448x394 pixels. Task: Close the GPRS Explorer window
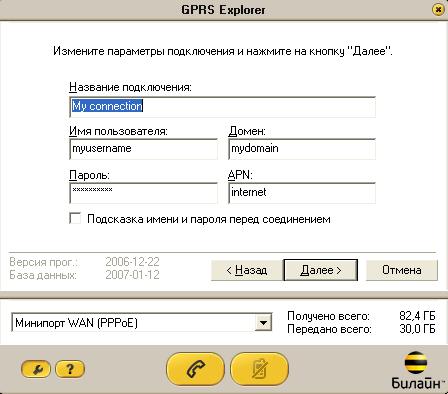pyautogui.click(x=438, y=10)
